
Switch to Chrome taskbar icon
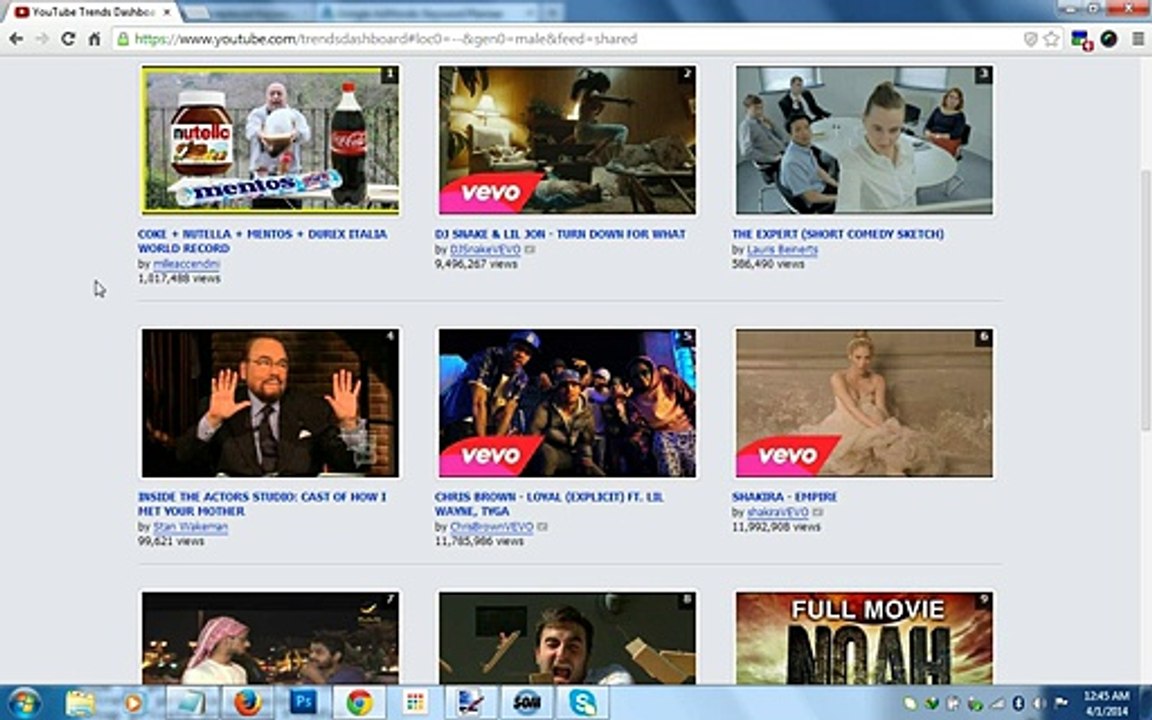tap(359, 703)
